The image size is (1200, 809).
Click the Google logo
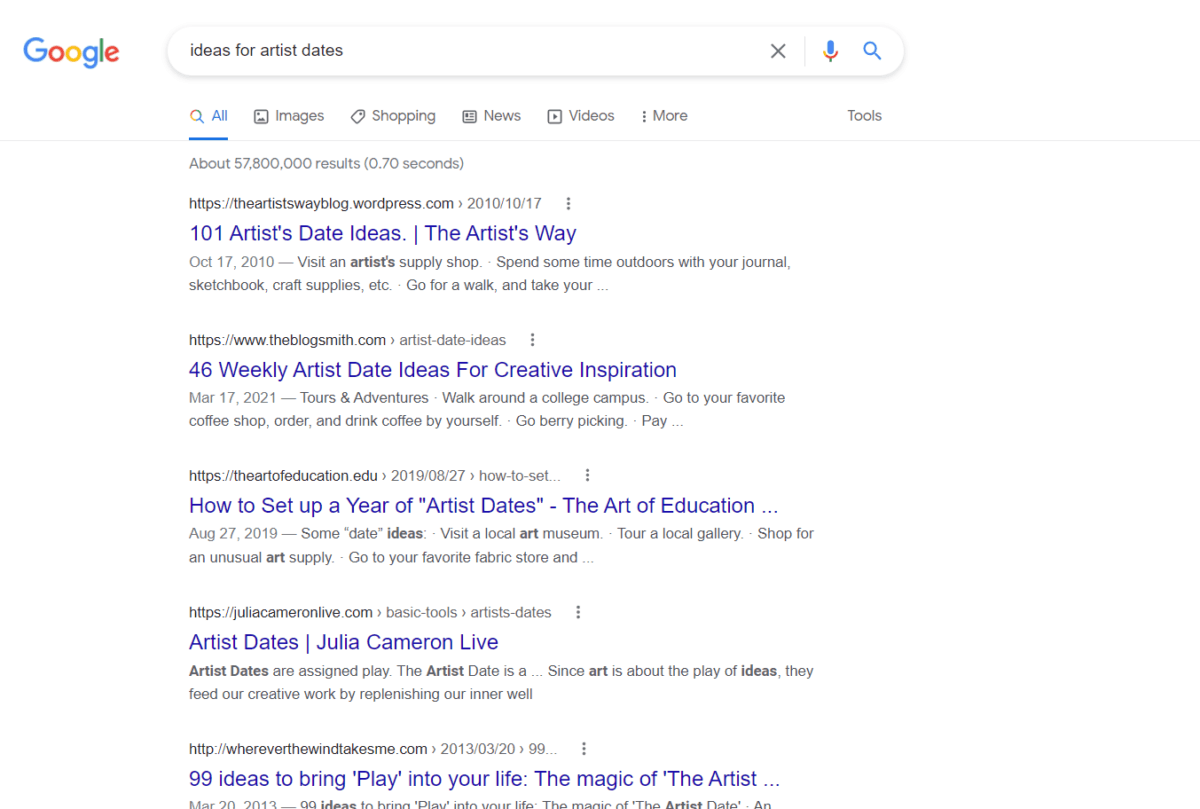pos(70,52)
